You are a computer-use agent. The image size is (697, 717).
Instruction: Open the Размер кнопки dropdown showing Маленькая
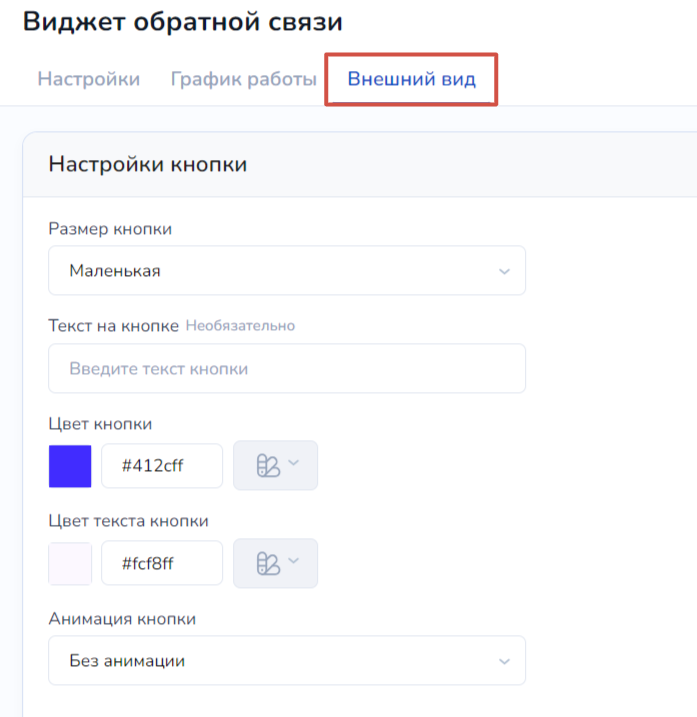tap(287, 270)
